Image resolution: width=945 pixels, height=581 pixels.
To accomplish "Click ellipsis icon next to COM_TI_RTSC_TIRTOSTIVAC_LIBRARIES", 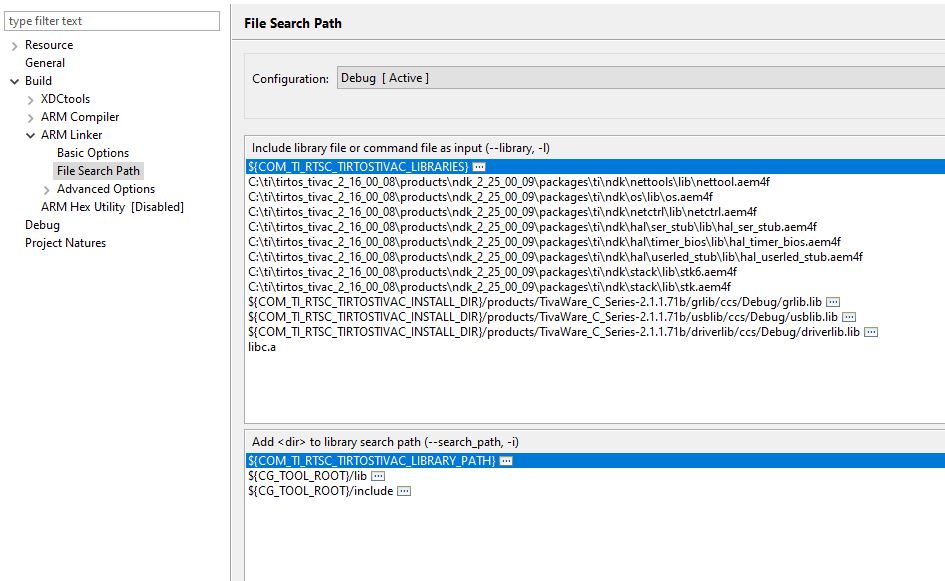I will pyautogui.click(x=479, y=167).
